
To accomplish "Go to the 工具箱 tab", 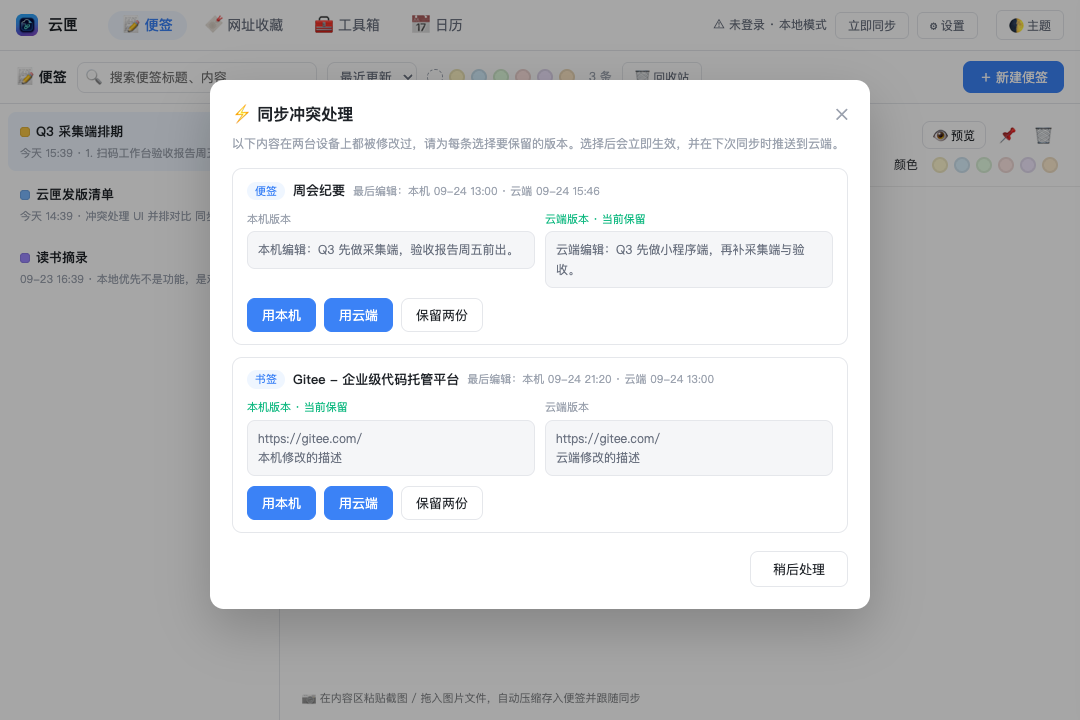I will pos(347,25).
